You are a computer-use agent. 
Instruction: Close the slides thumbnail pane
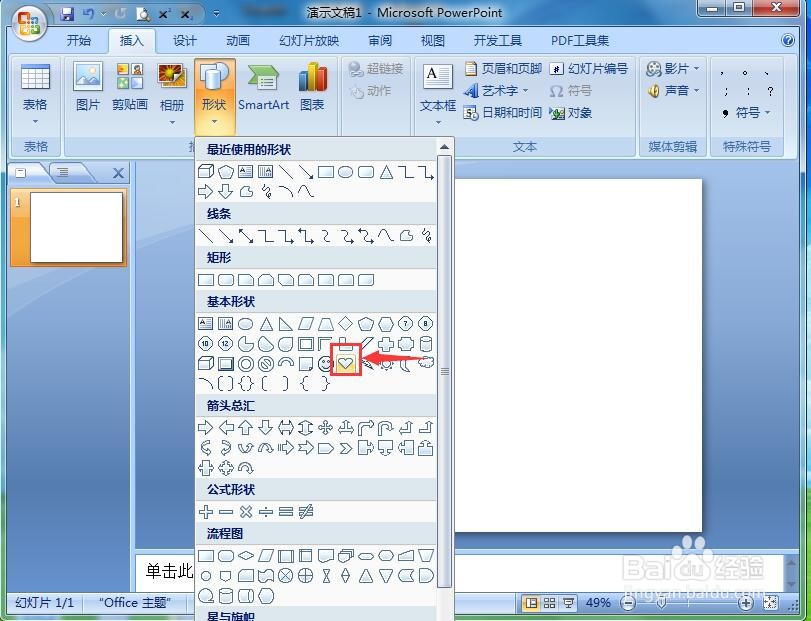point(118,173)
